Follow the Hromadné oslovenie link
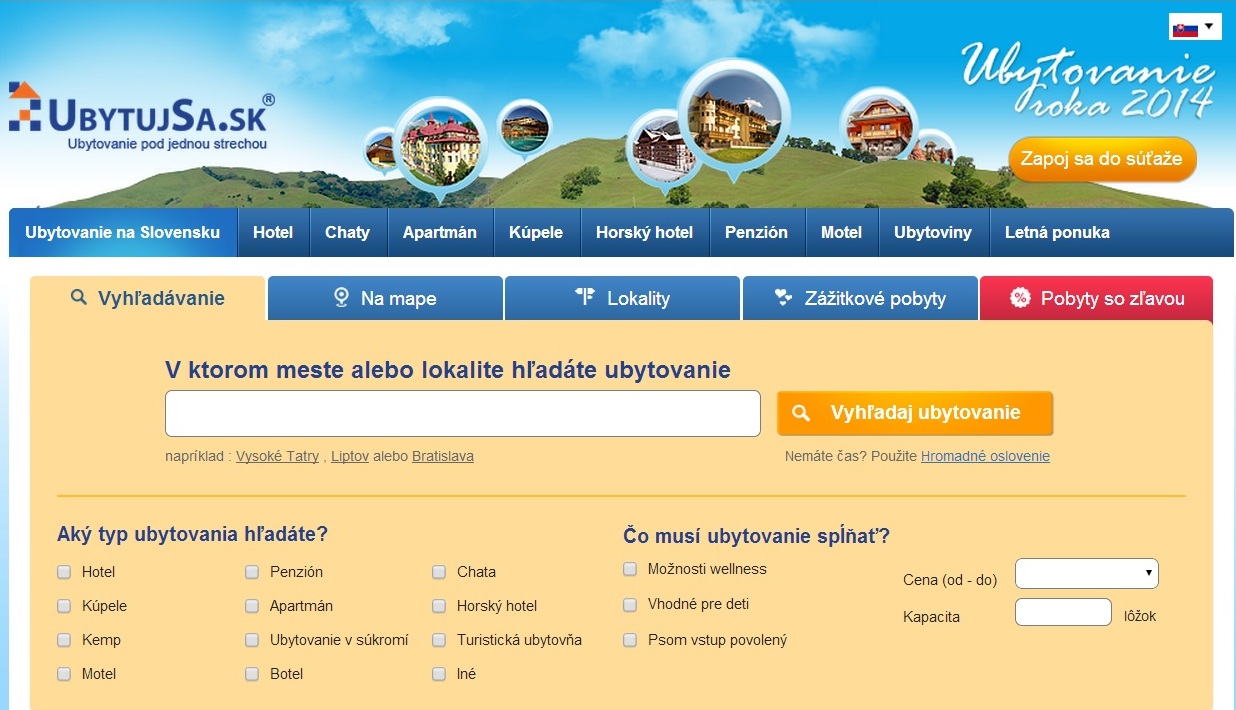The image size is (1236, 710). (985, 456)
